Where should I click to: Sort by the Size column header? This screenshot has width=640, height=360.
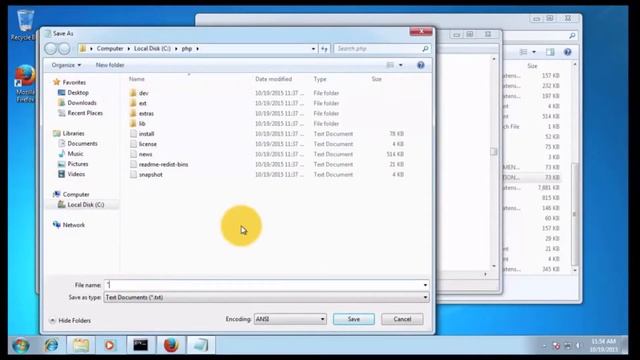point(376,79)
